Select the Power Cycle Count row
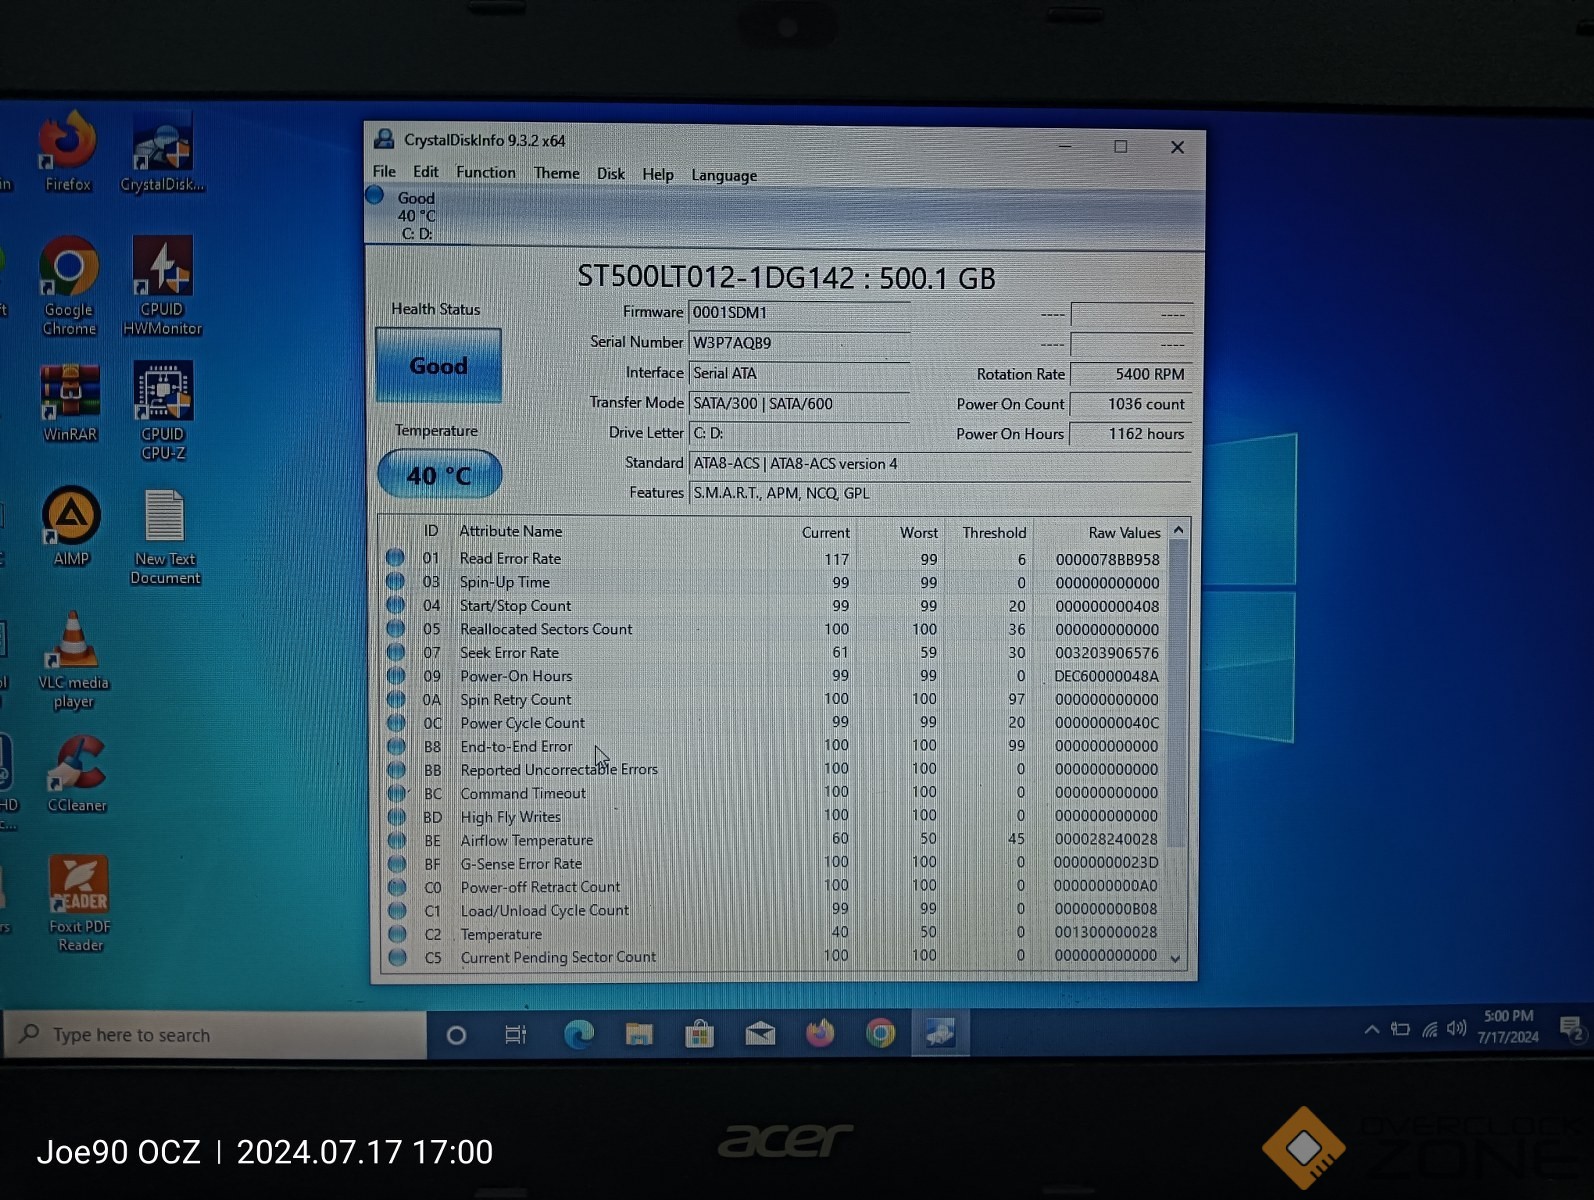Screen dimensions: 1594x1200 point(773,723)
